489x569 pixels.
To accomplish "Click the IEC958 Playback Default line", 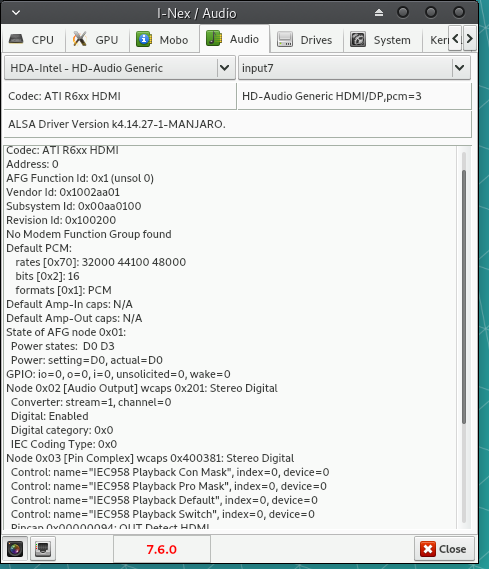I will (164, 500).
